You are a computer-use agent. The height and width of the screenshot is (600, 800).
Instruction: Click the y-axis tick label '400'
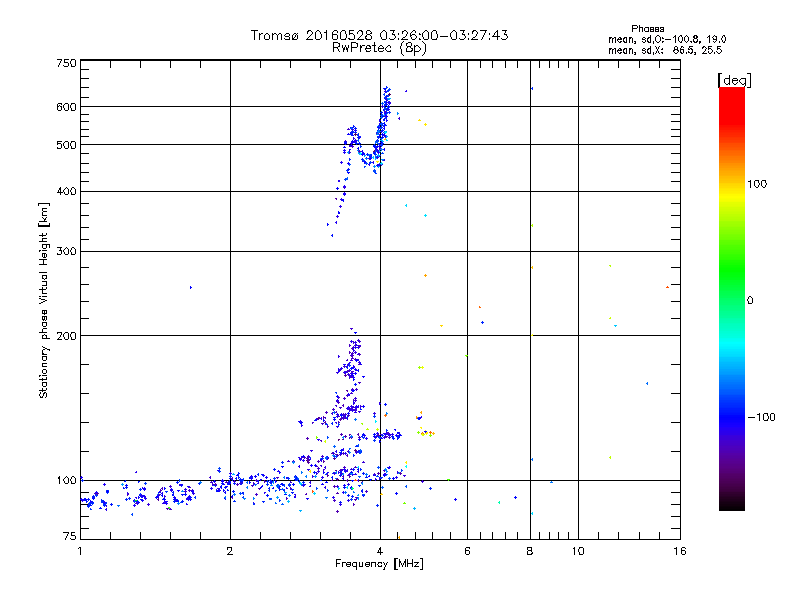click(x=66, y=192)
